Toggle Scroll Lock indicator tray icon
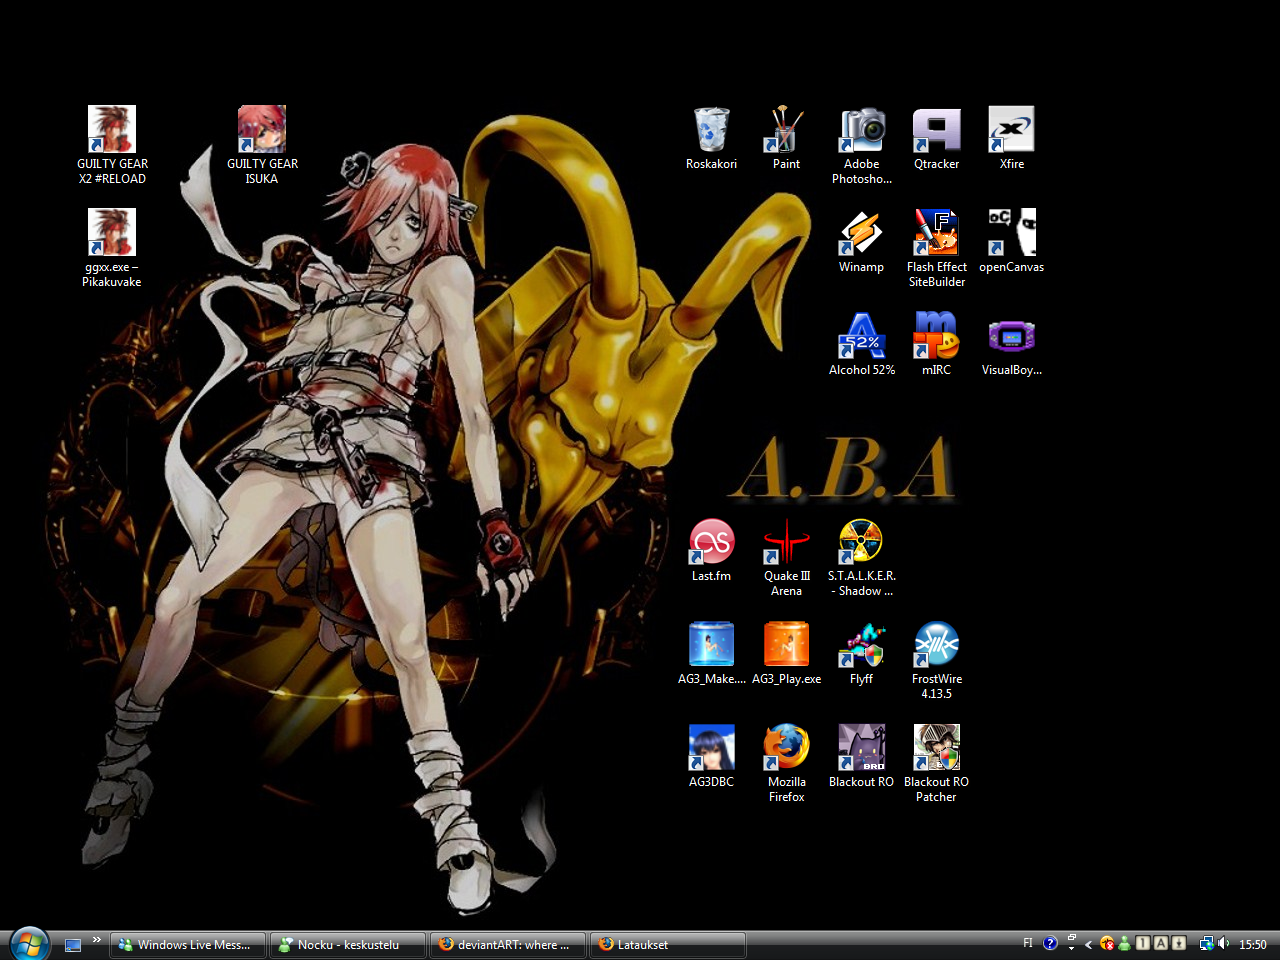1280x960 pixels. (1179, 943)
